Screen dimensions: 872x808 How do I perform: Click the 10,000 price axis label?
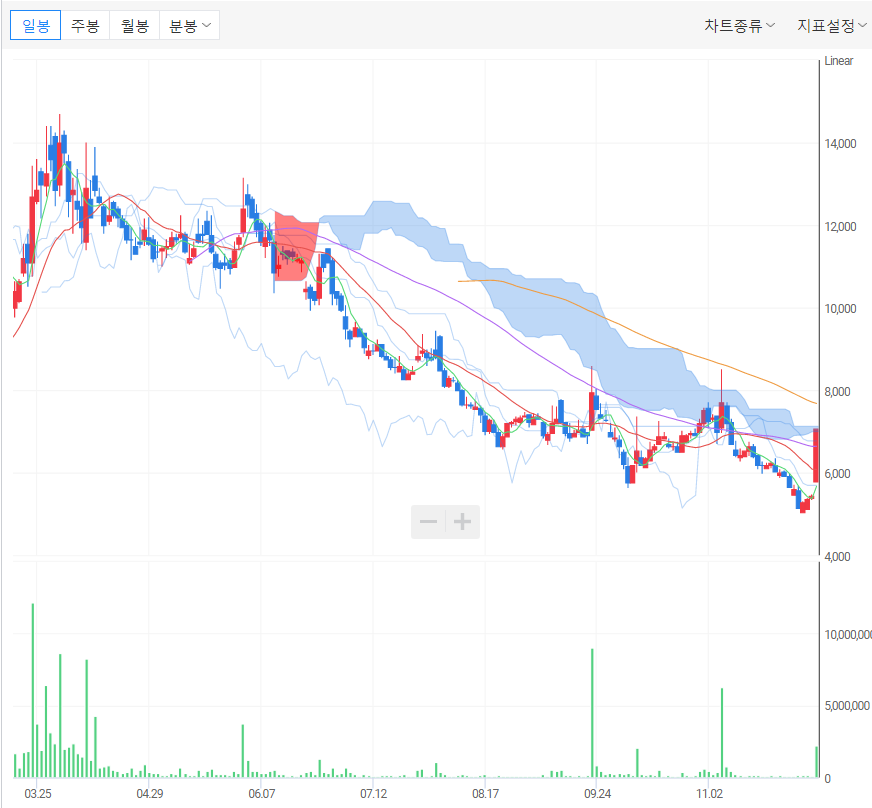coord(840,309)
